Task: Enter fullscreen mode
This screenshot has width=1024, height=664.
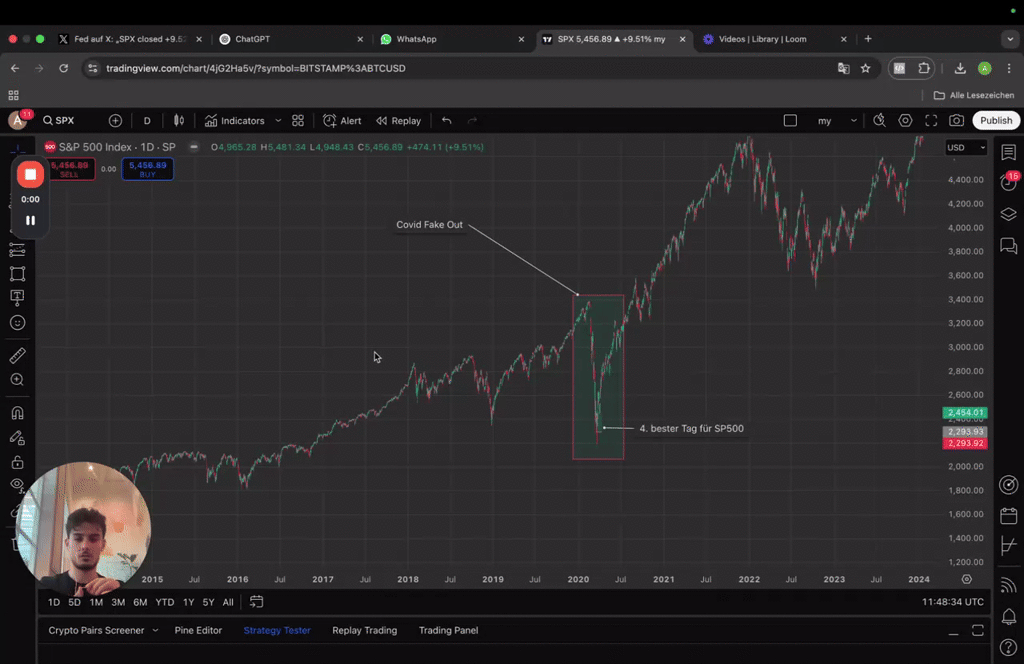Action: [x=931, y=121]
